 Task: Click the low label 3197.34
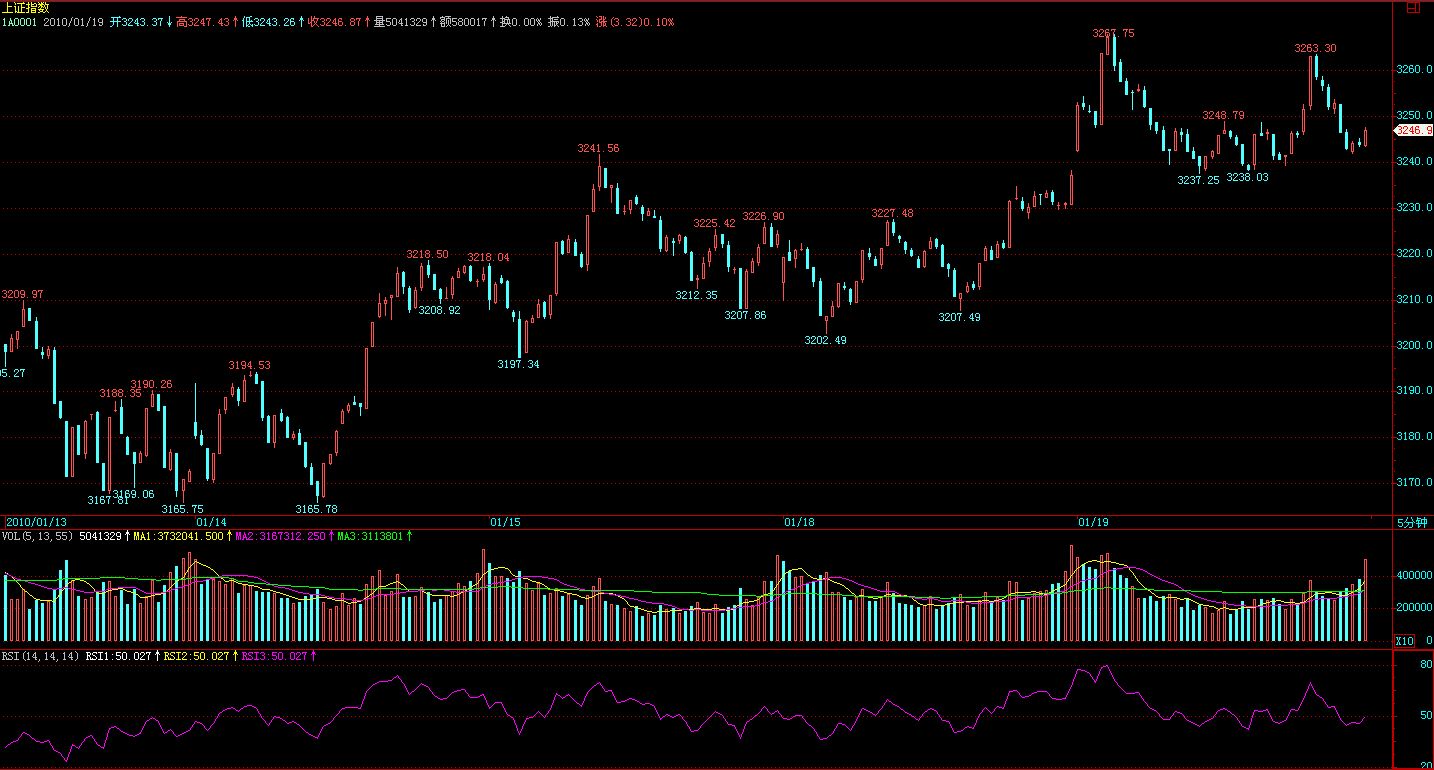click(518, 364)
